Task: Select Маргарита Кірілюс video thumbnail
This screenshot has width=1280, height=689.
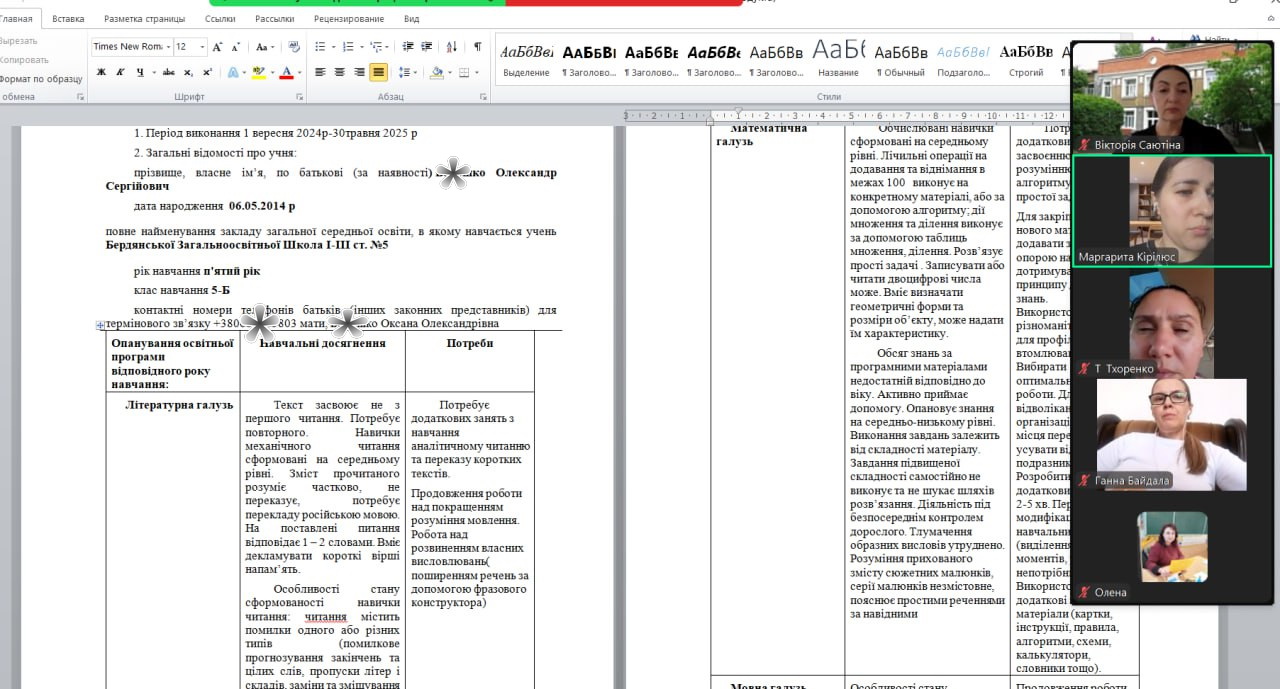Action: 1172,211
